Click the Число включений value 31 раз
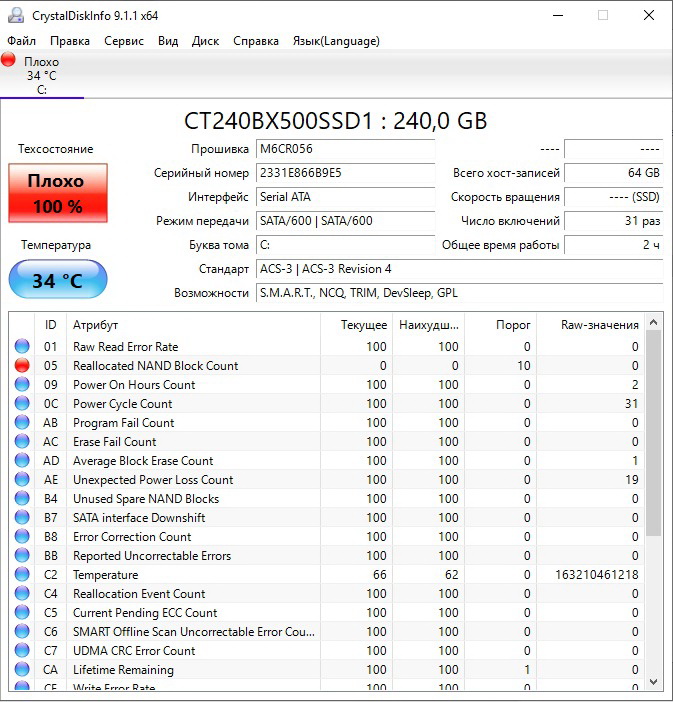673x702 pixels. tap(613, 221)
